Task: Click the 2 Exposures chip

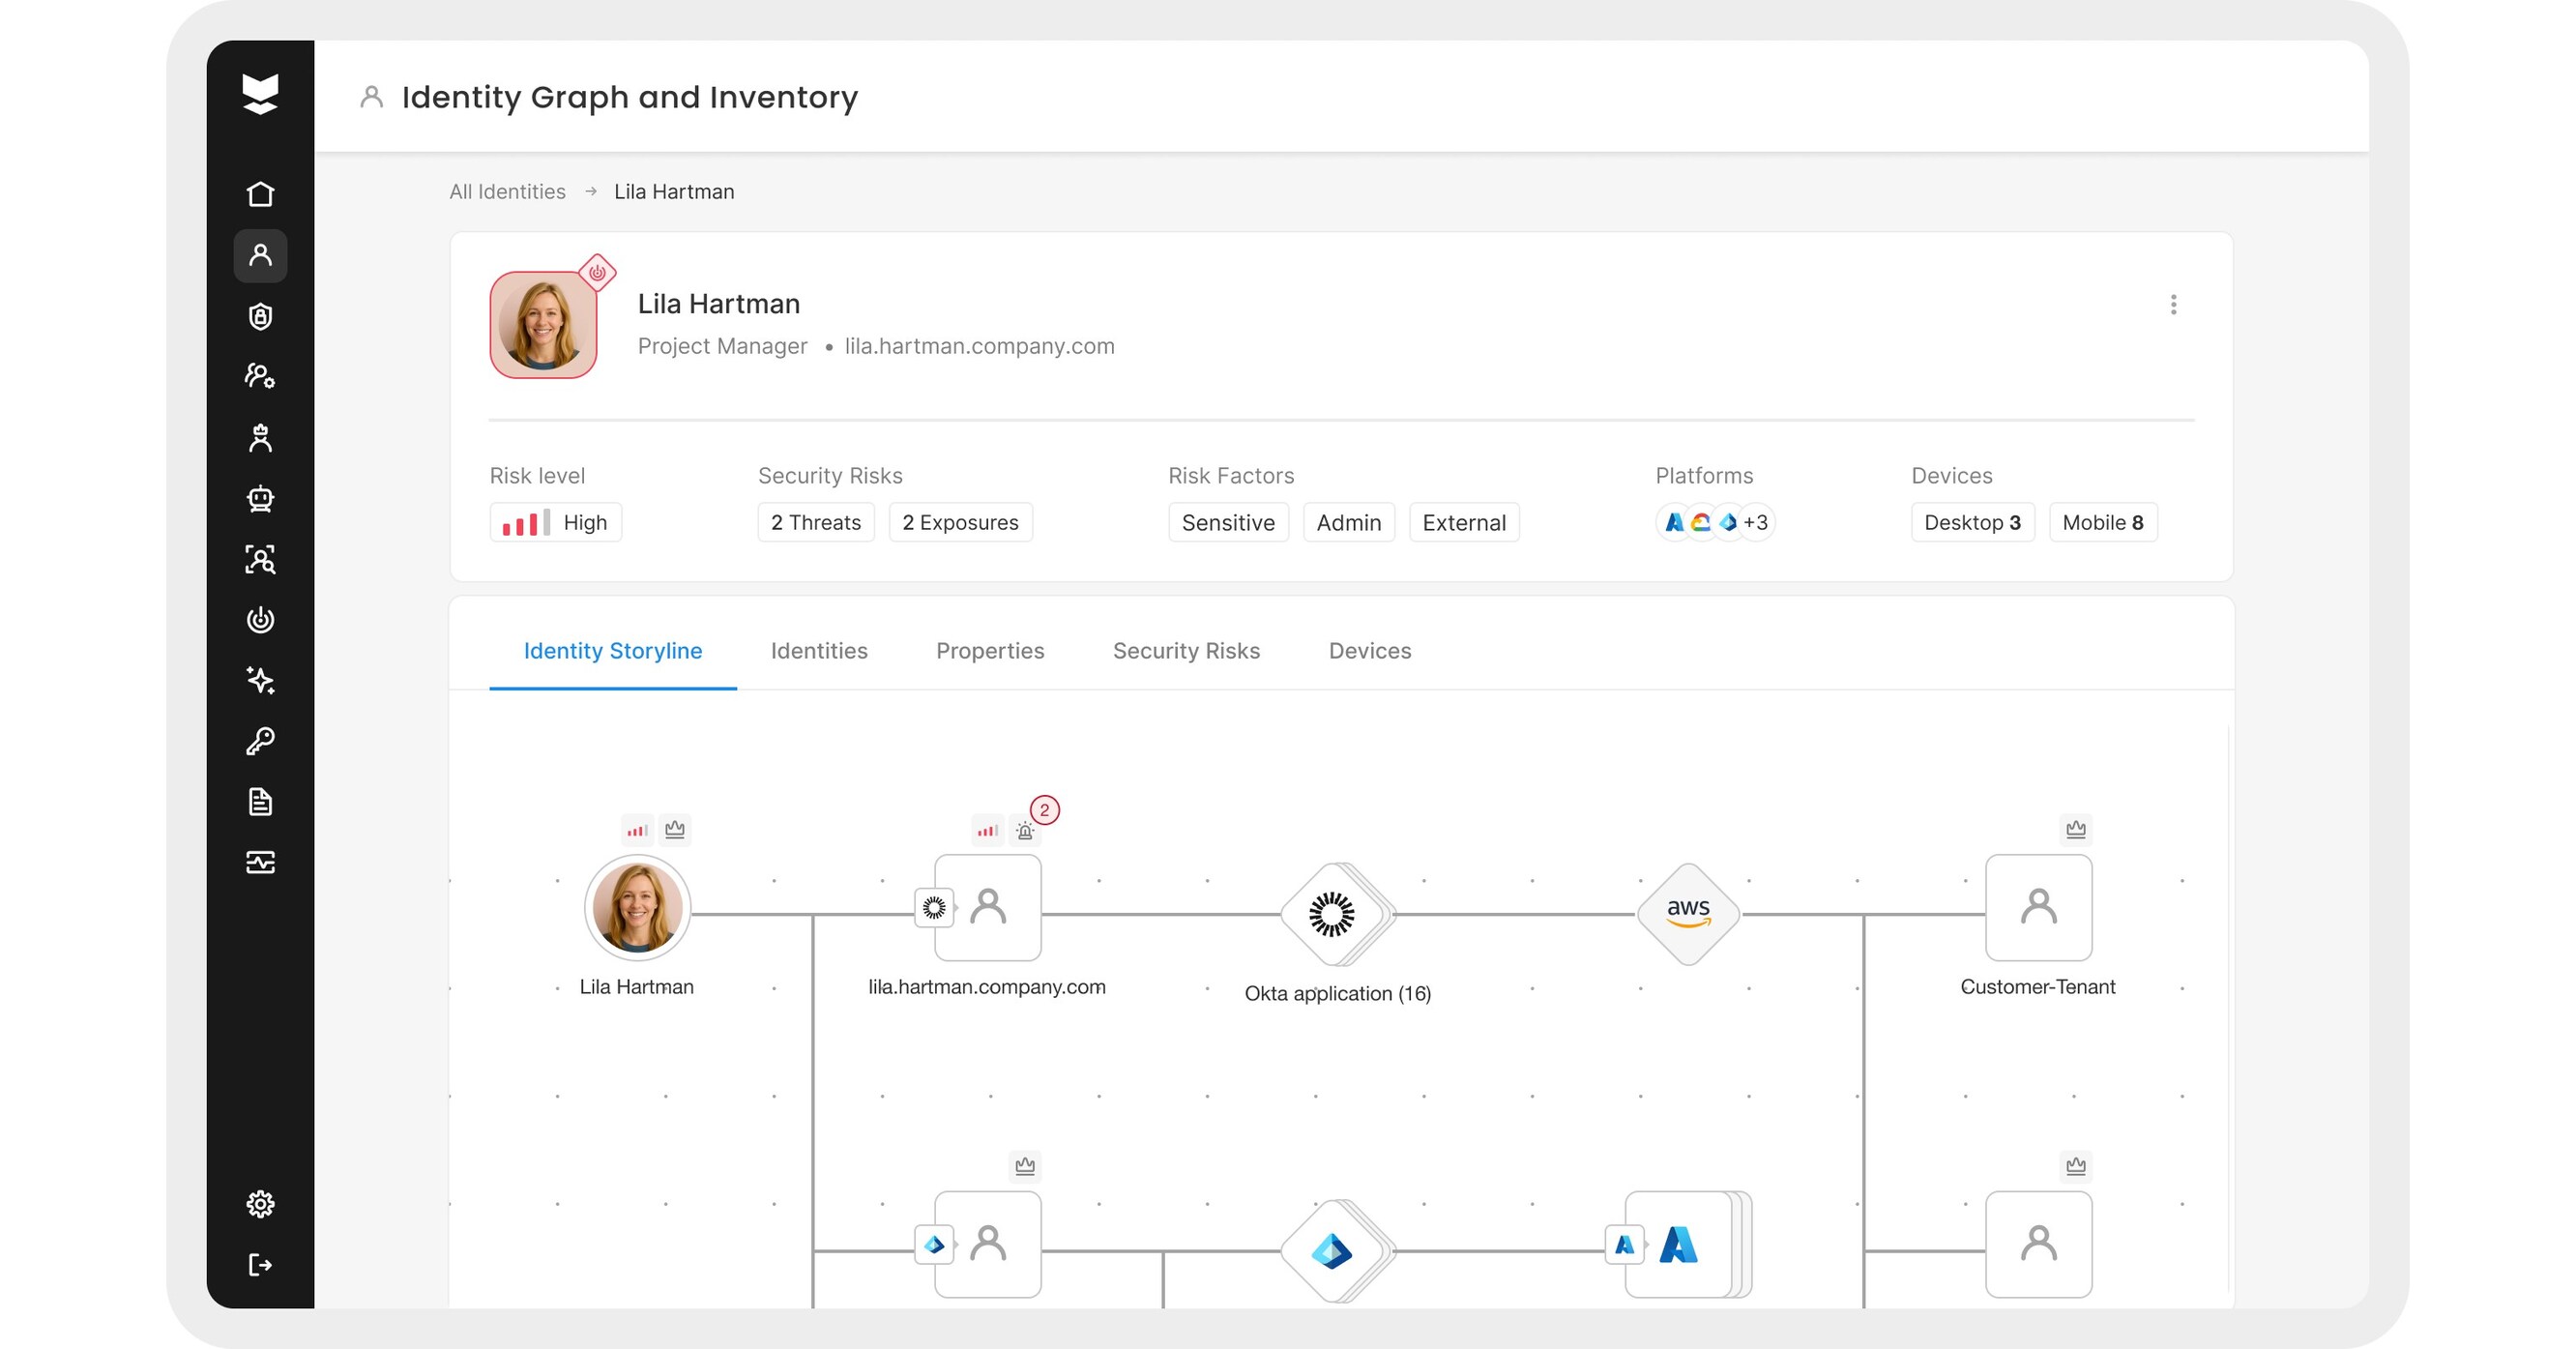Action: pyautogui.click(x=959, y=523)
